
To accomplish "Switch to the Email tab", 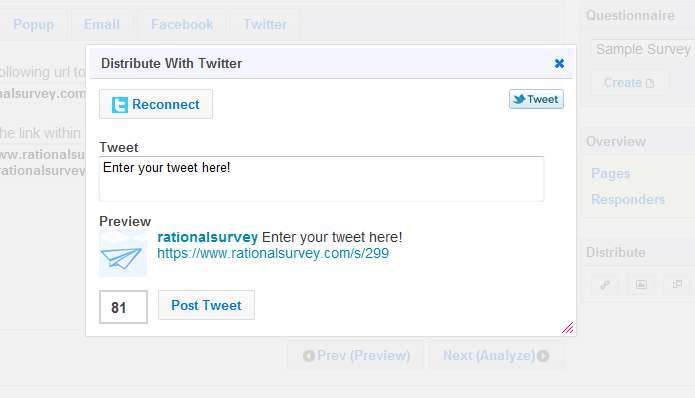I will pos(102,24).
